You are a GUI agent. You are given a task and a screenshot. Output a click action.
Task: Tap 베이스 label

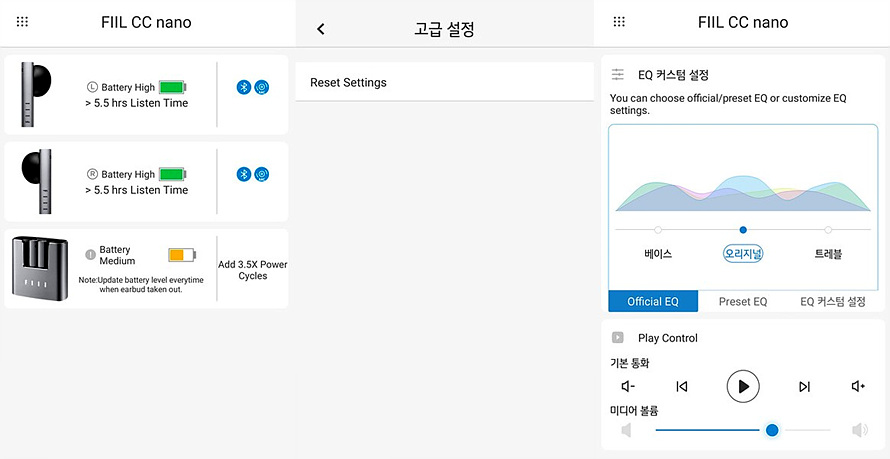(658, 254)
